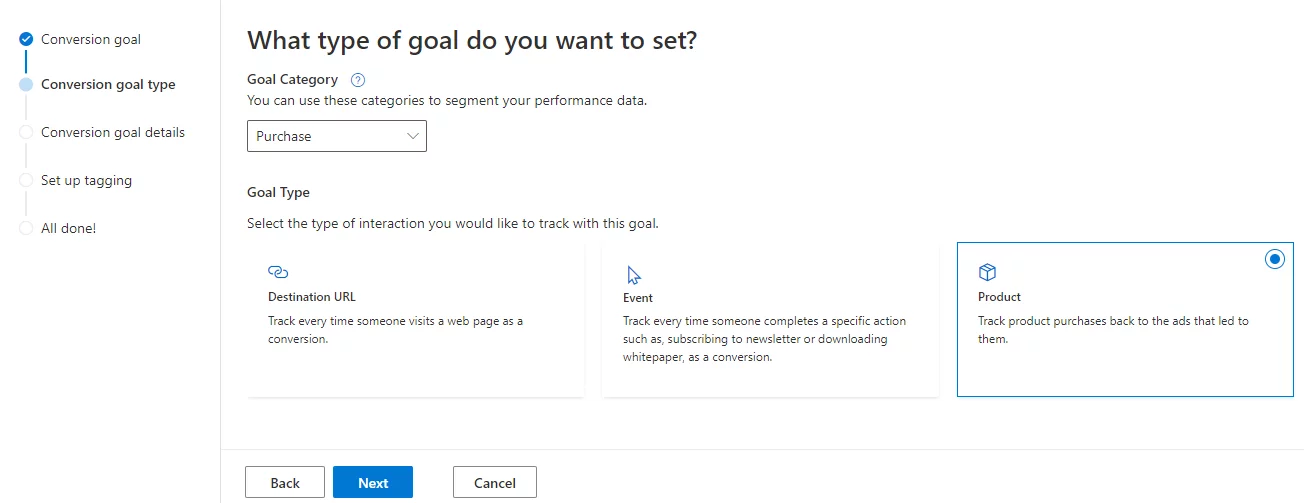1304x503 pixels.
Task: Choose the Destination URL goal type card
Action: click(415, 320)
